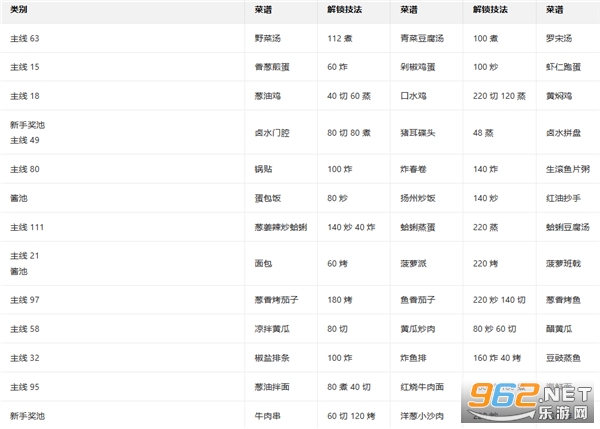
Task: Click the 炸春卷 recipe cell
Action: tap(412, 169)
